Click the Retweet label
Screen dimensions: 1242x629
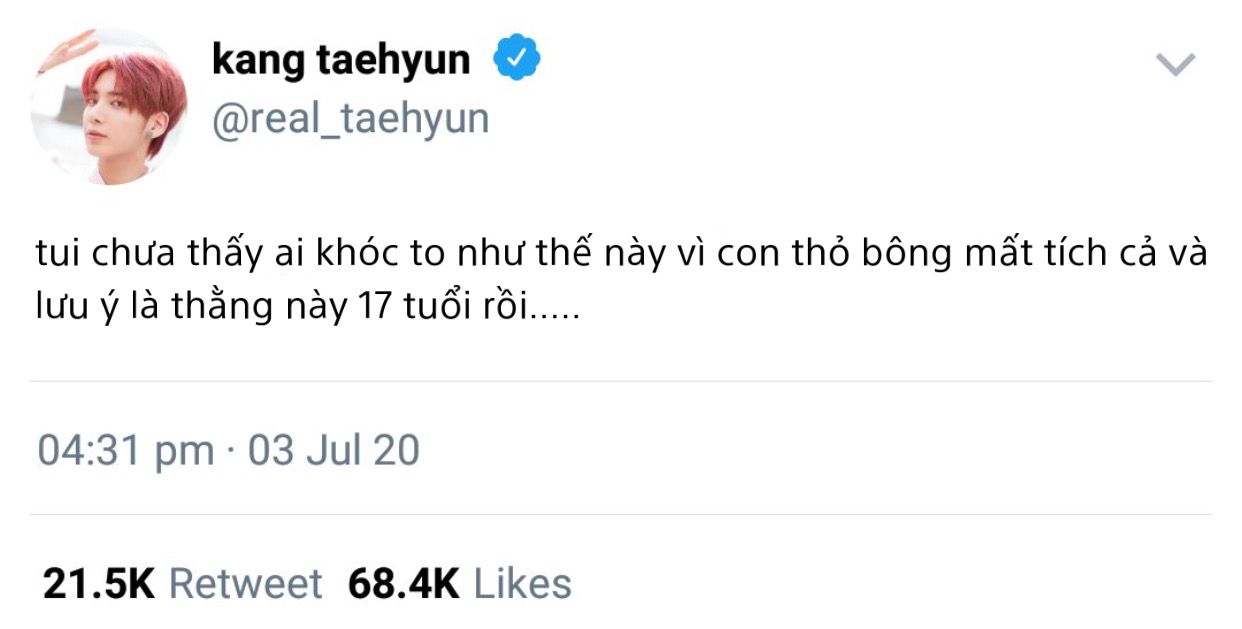click(245, 584)
